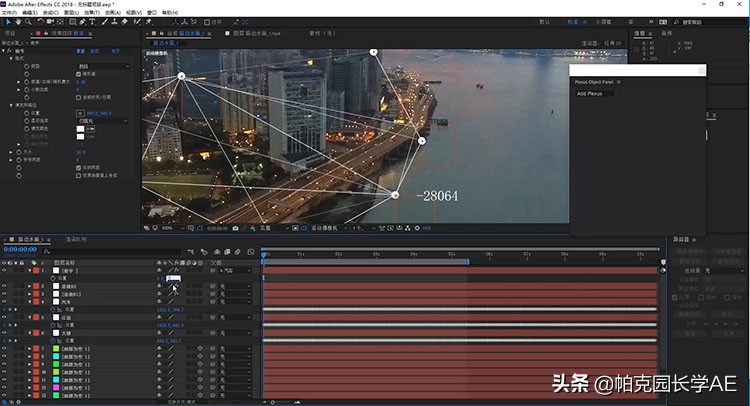Open the viewer magnification 100% dropdown

[170, 228]
